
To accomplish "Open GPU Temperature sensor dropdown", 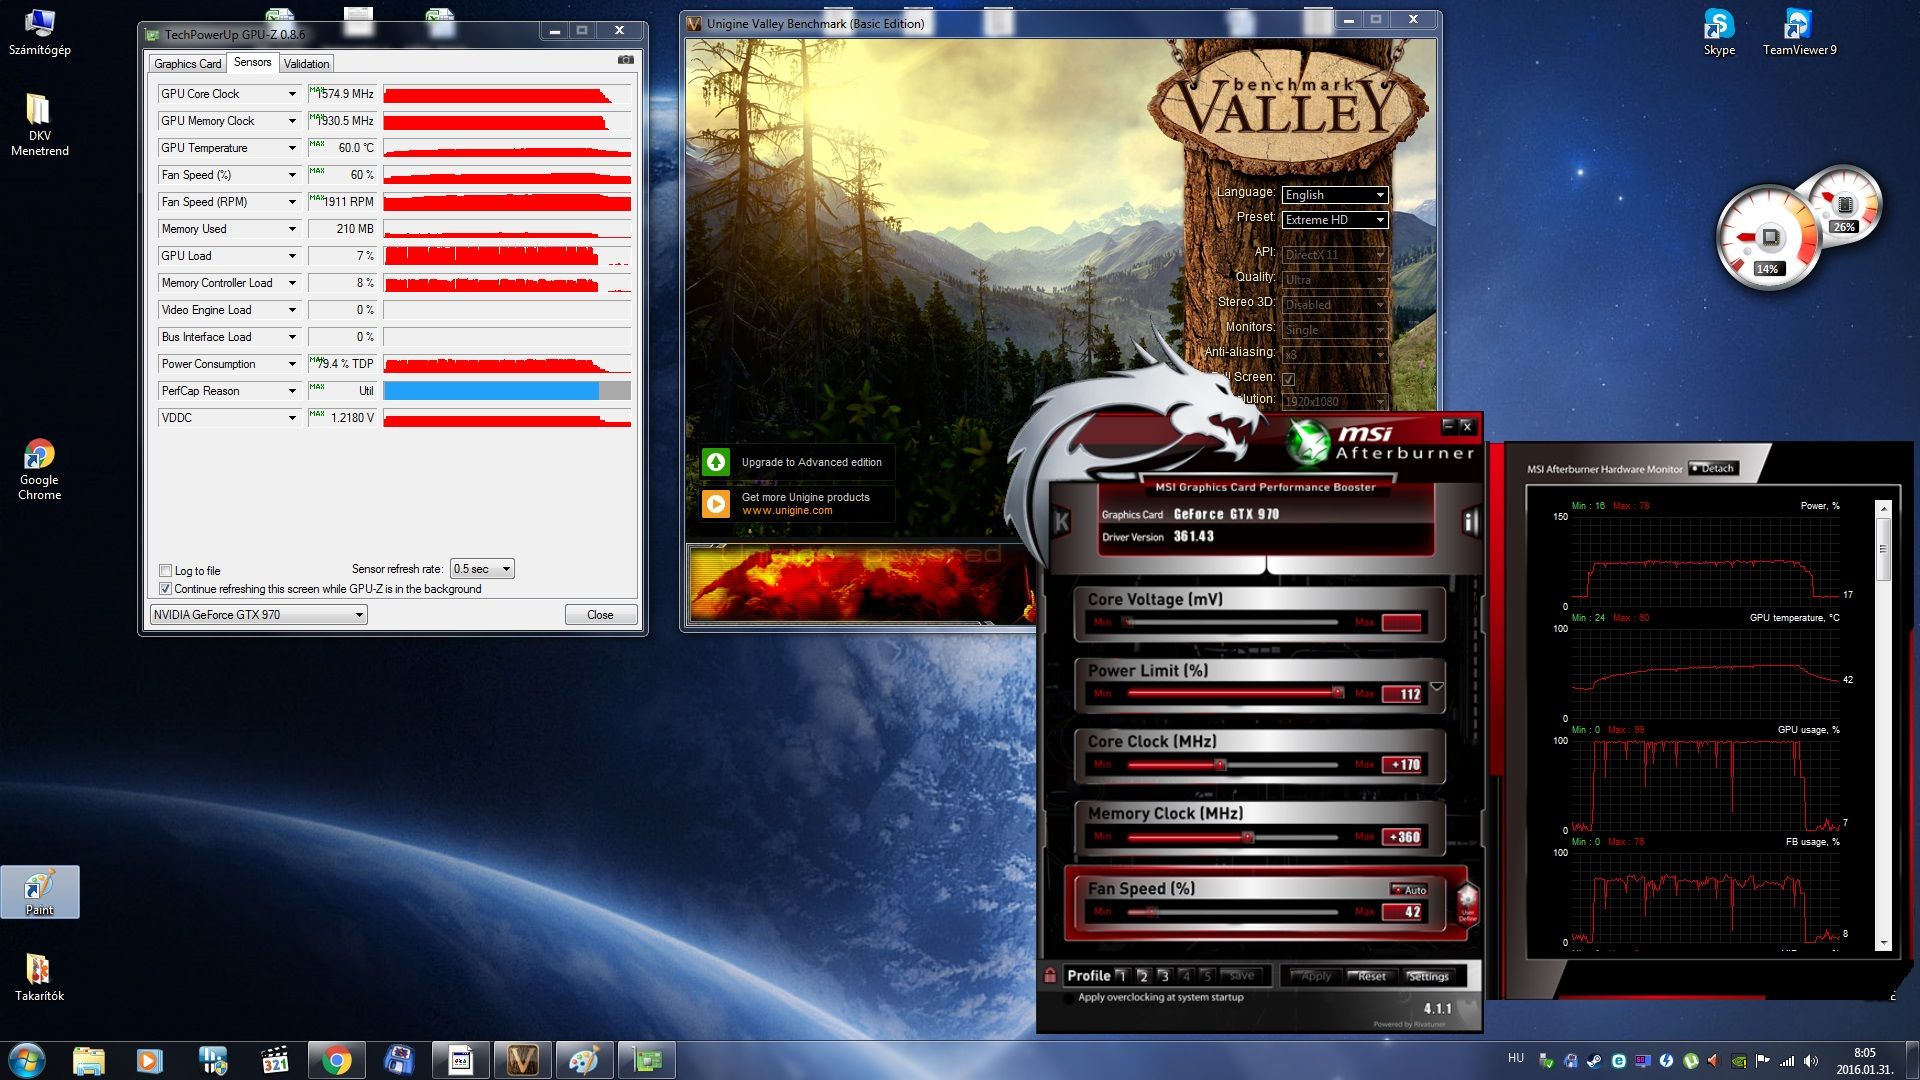I will [x=292, y=148].
